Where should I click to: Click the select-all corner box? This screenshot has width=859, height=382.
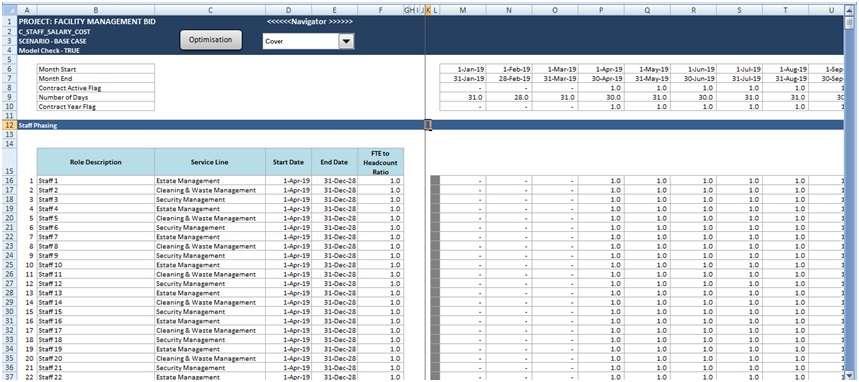pyautogui.click(x=9, y=10)
